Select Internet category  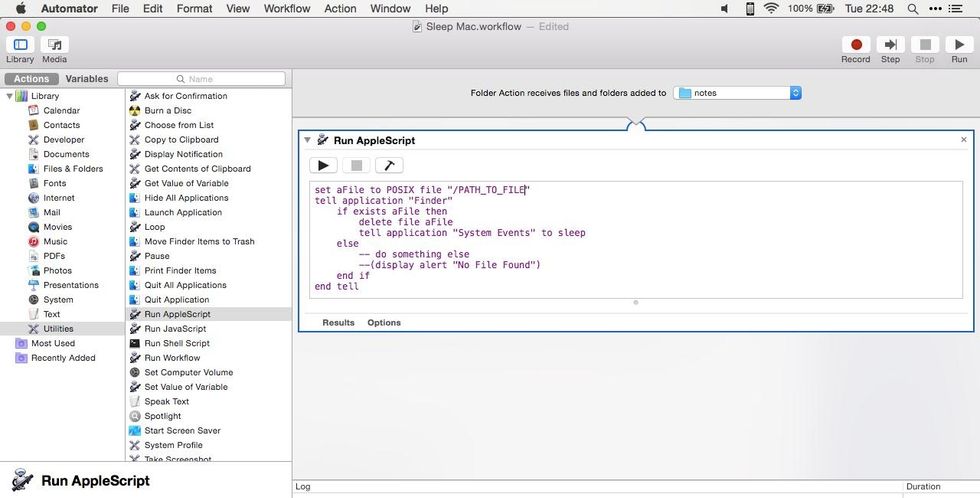[x=59, y=198]
